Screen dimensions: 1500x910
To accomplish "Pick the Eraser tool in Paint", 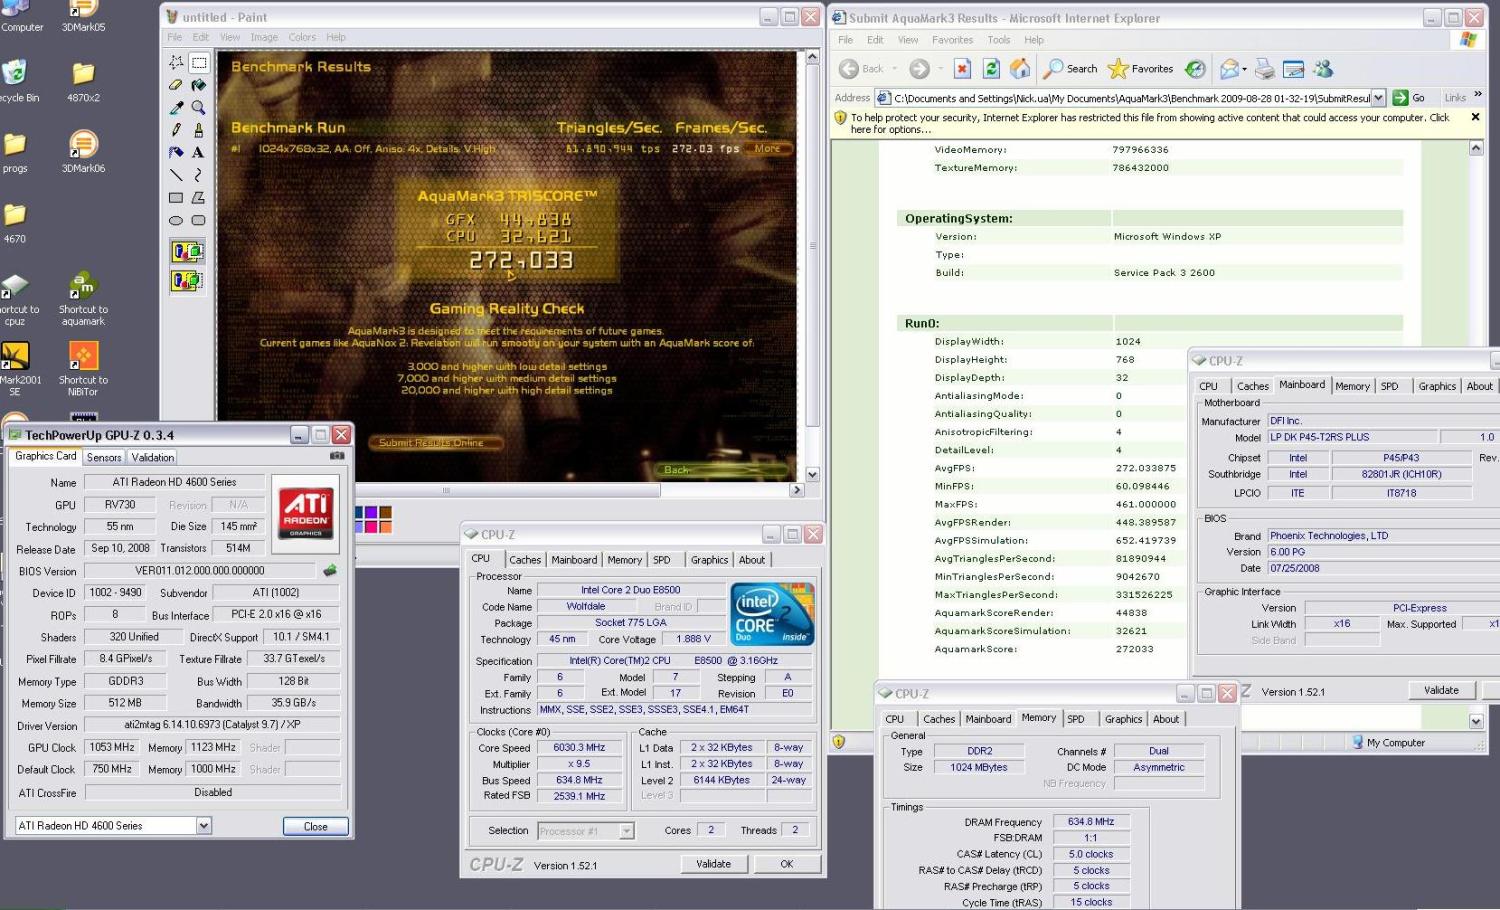I will [176, 85].
